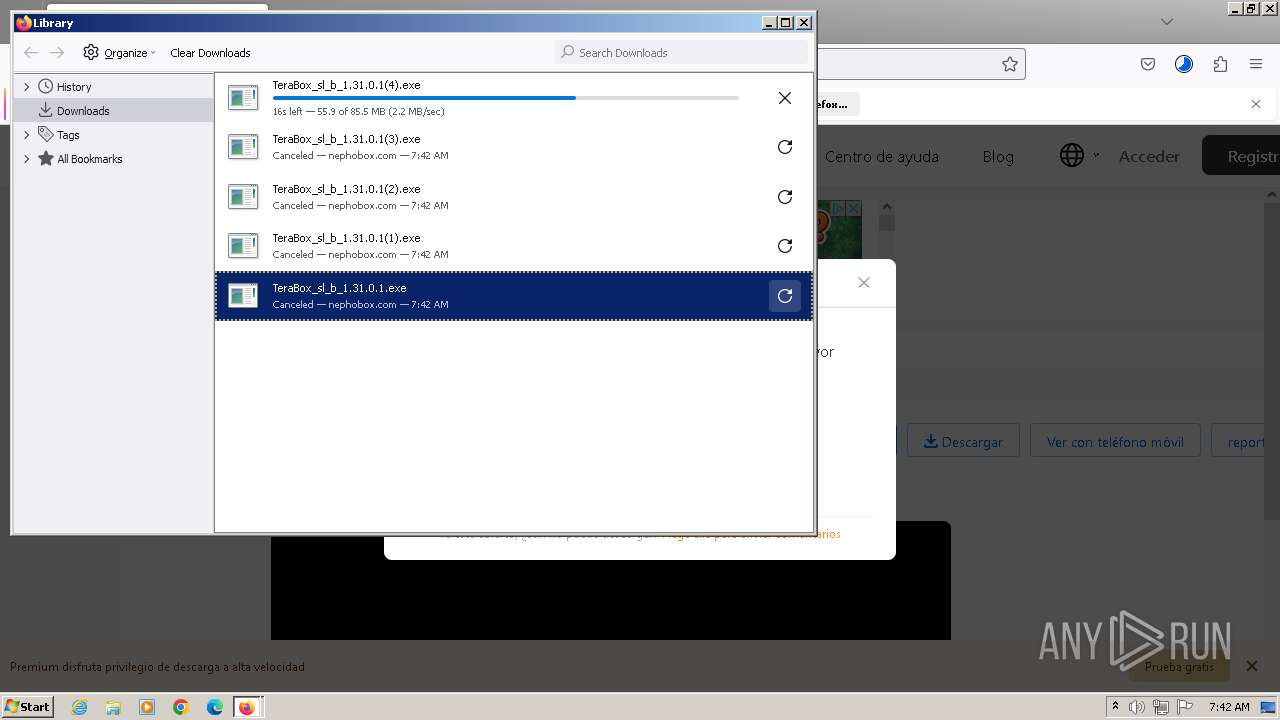Screen dimensions: 1280x720
Task: Retry the TeraBox_sl_b_1.31.0.1(1).exe download
Action: coord(785,246)
